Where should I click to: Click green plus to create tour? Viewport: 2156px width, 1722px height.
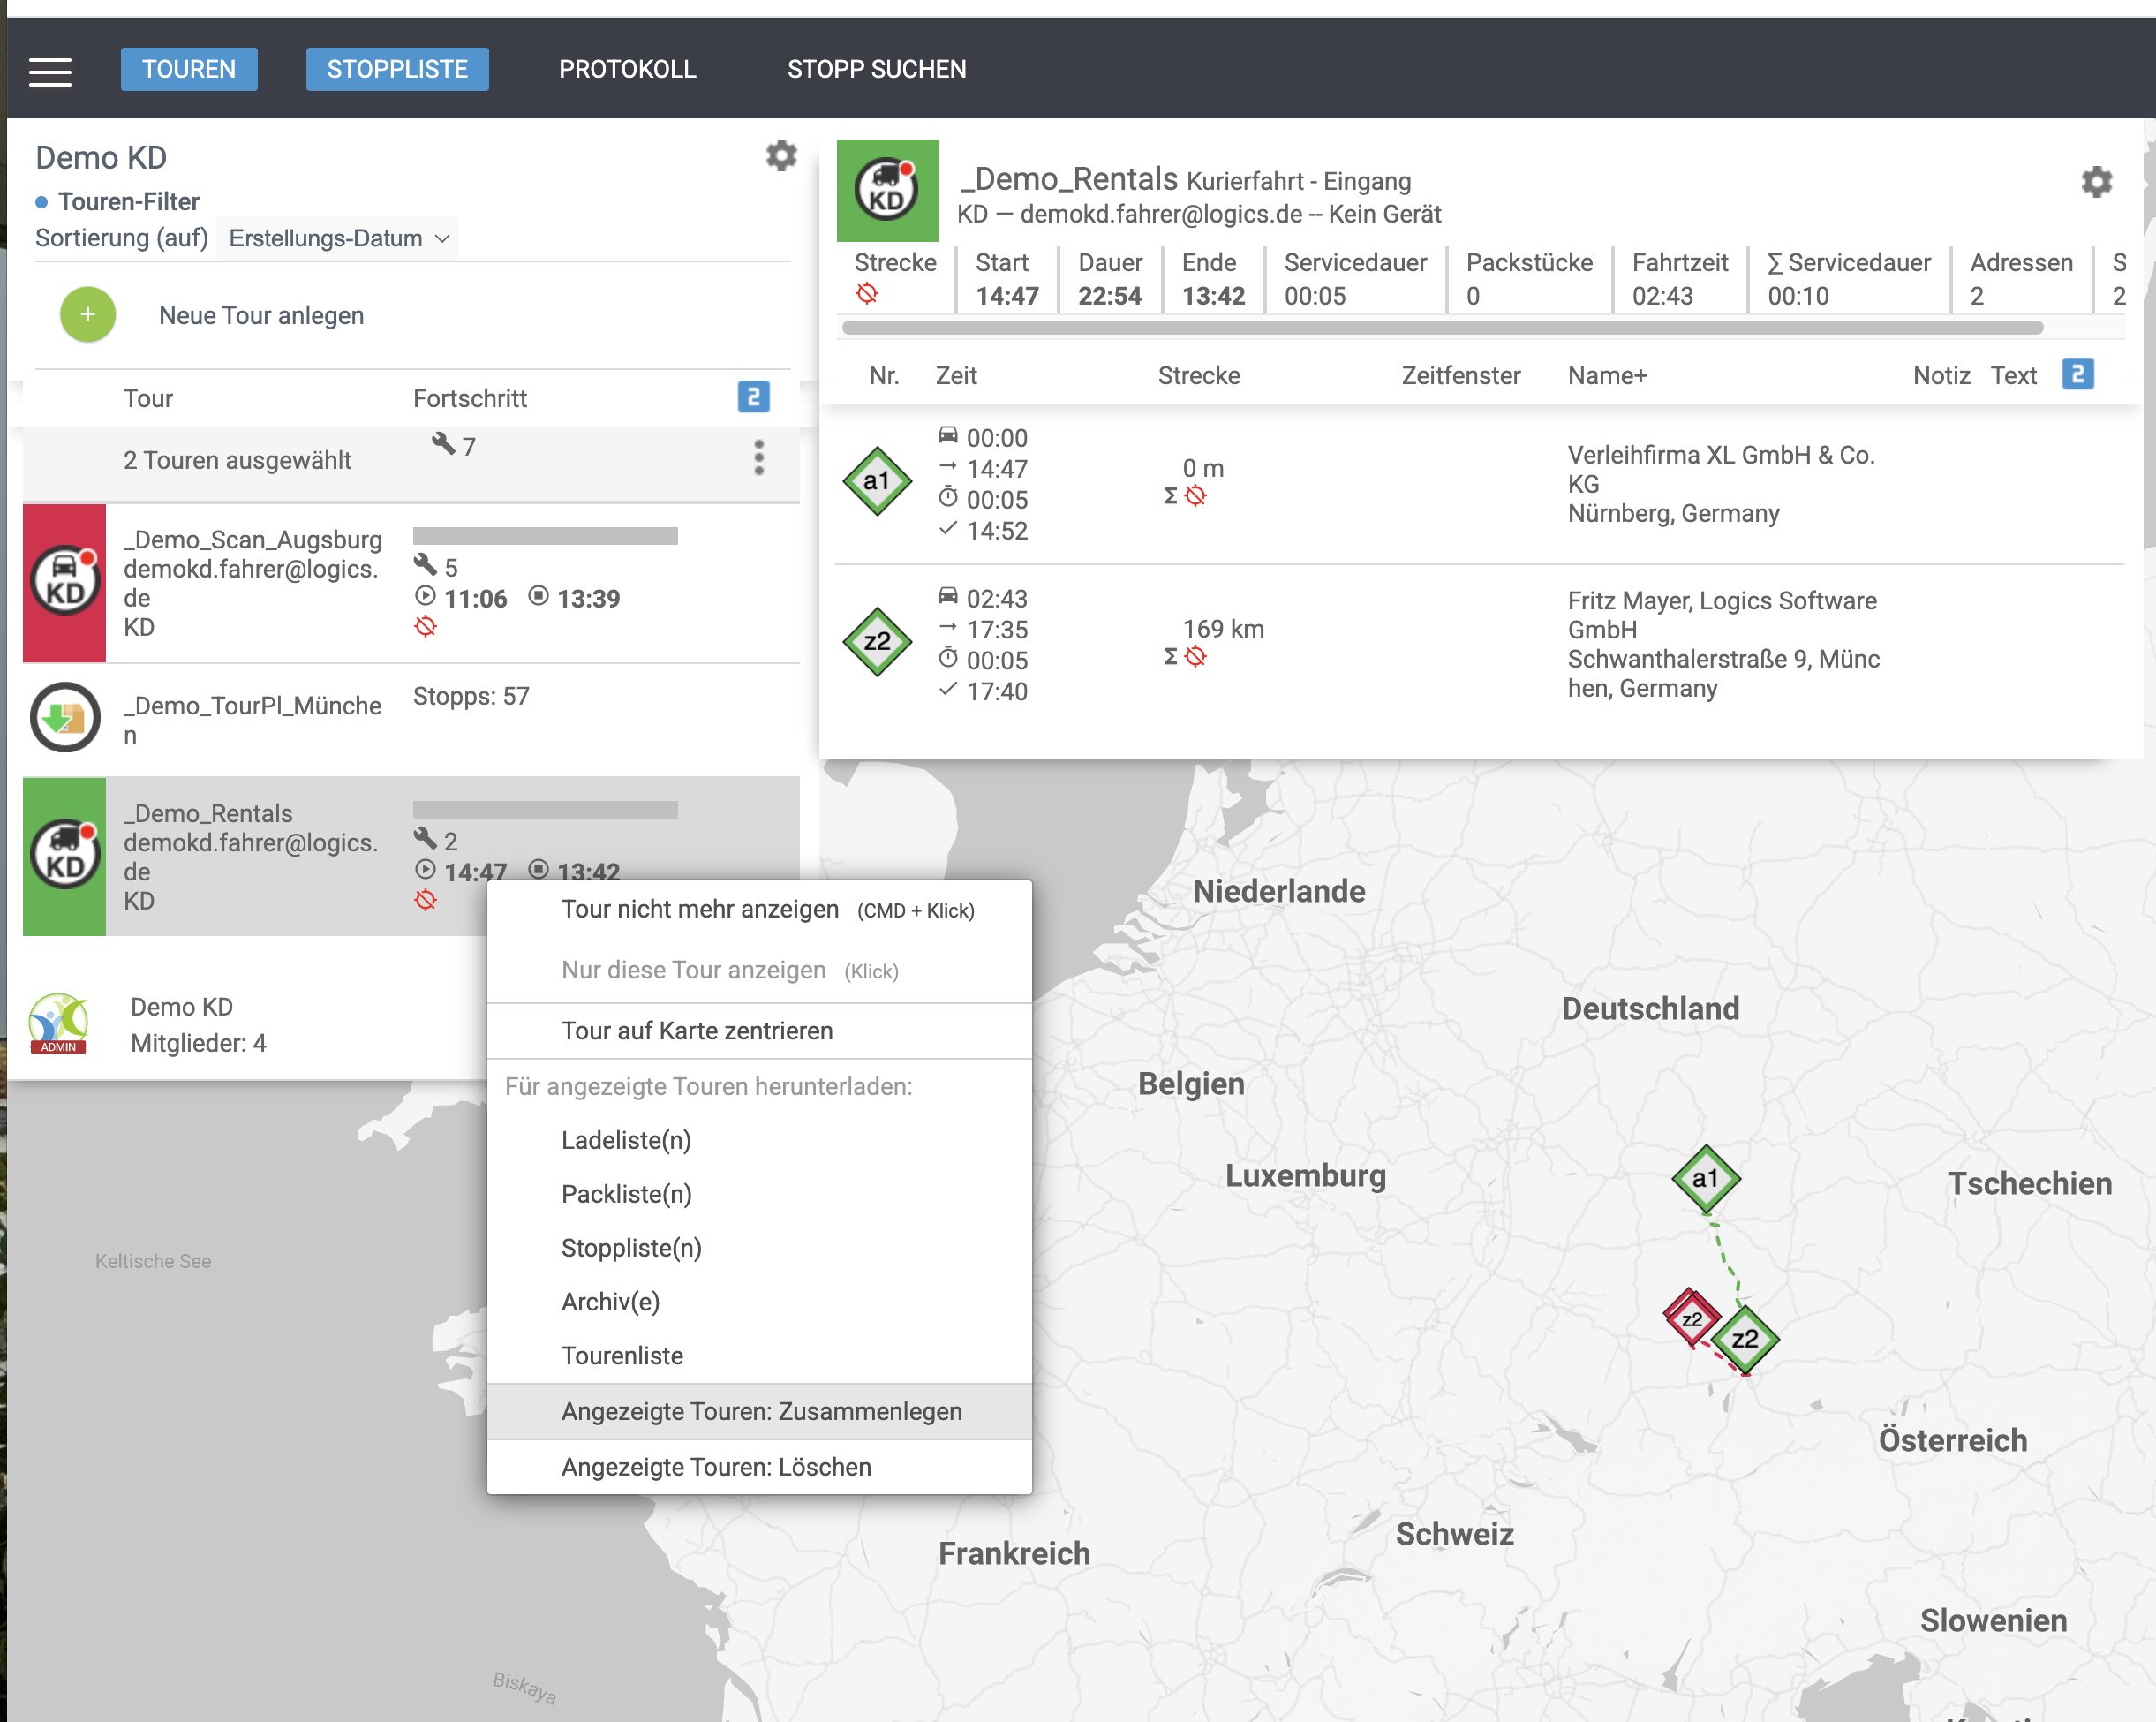tap(88, 315)
